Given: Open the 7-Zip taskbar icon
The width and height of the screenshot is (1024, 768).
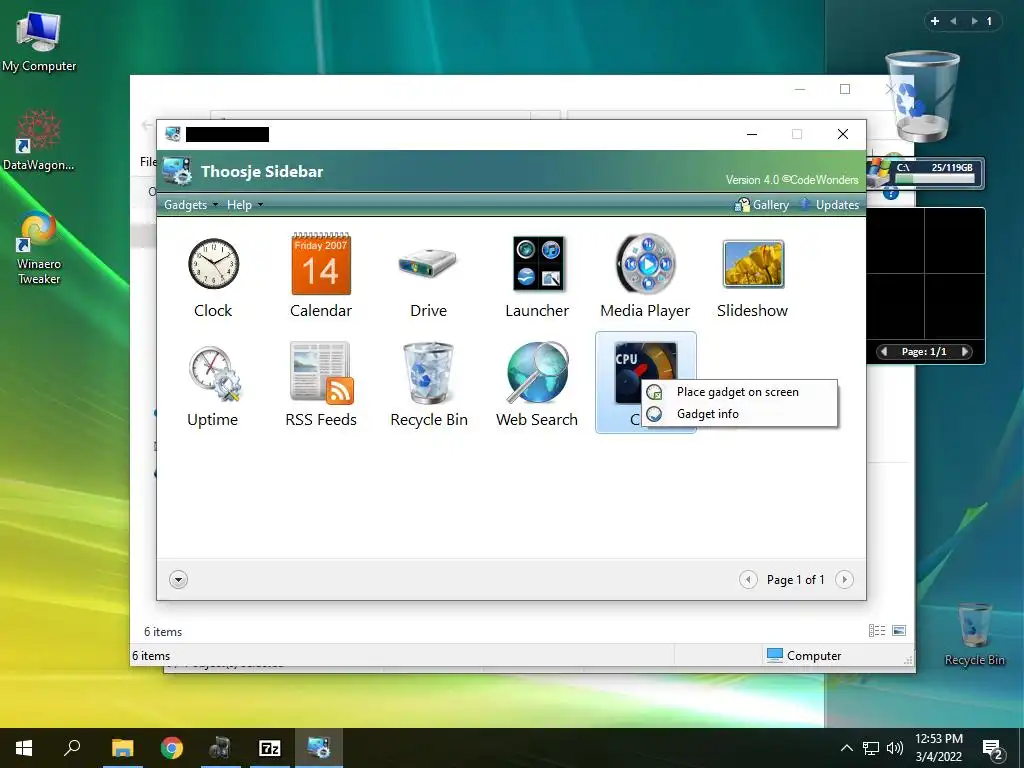Looking at the screenshot, I should coord(270,748).
